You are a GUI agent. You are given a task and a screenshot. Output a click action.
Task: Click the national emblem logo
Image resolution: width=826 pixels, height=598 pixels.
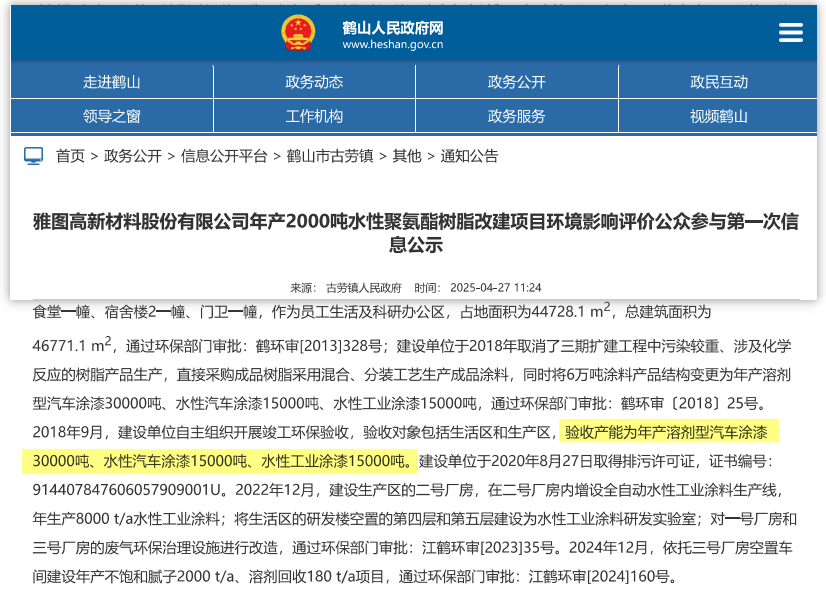tap(297, 33)
